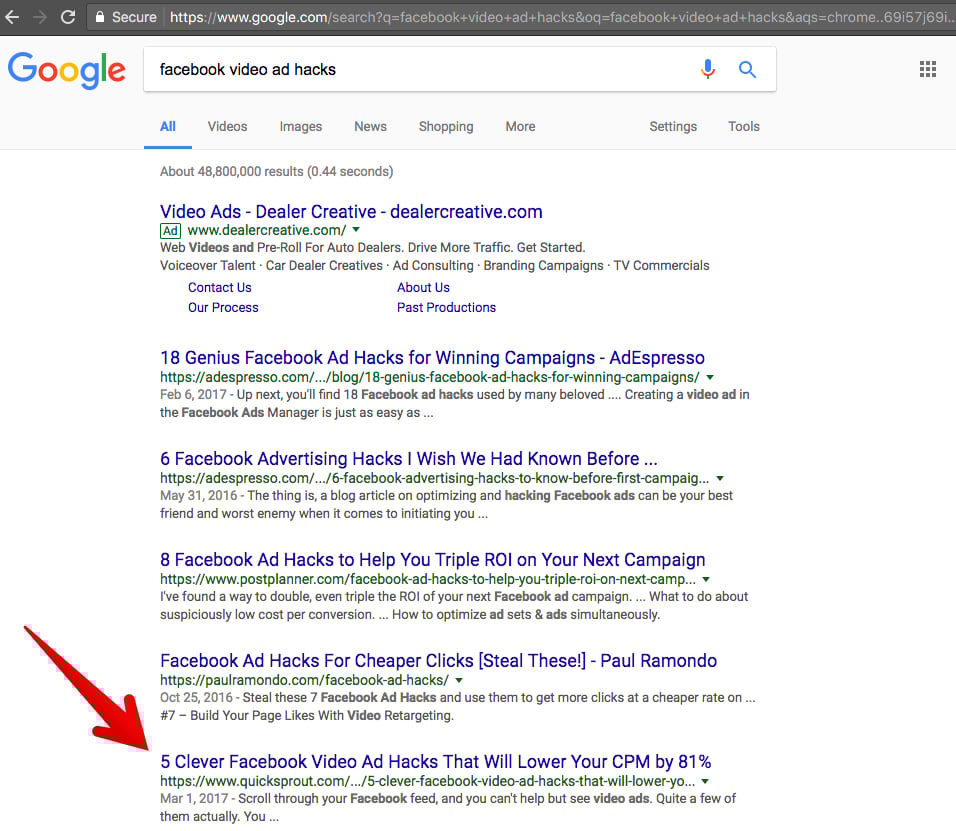Click the adespresso.com 18-genius green URL
Screen dimensions: 956x831
tap(430, 377)
